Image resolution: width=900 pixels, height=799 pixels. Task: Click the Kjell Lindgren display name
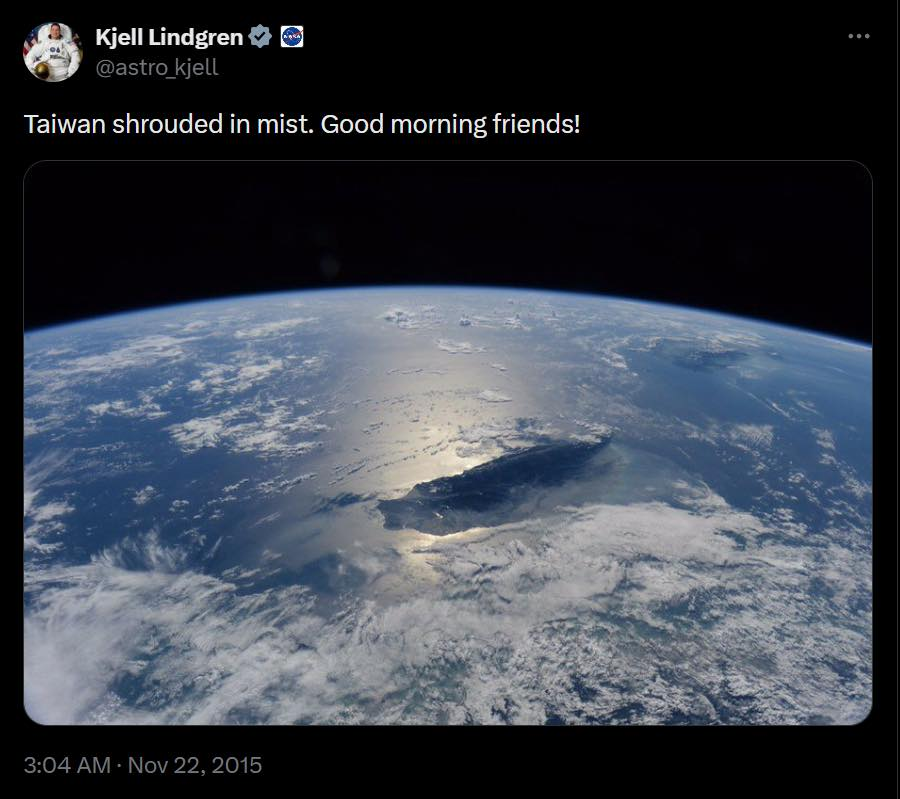(x=169, y=37)
